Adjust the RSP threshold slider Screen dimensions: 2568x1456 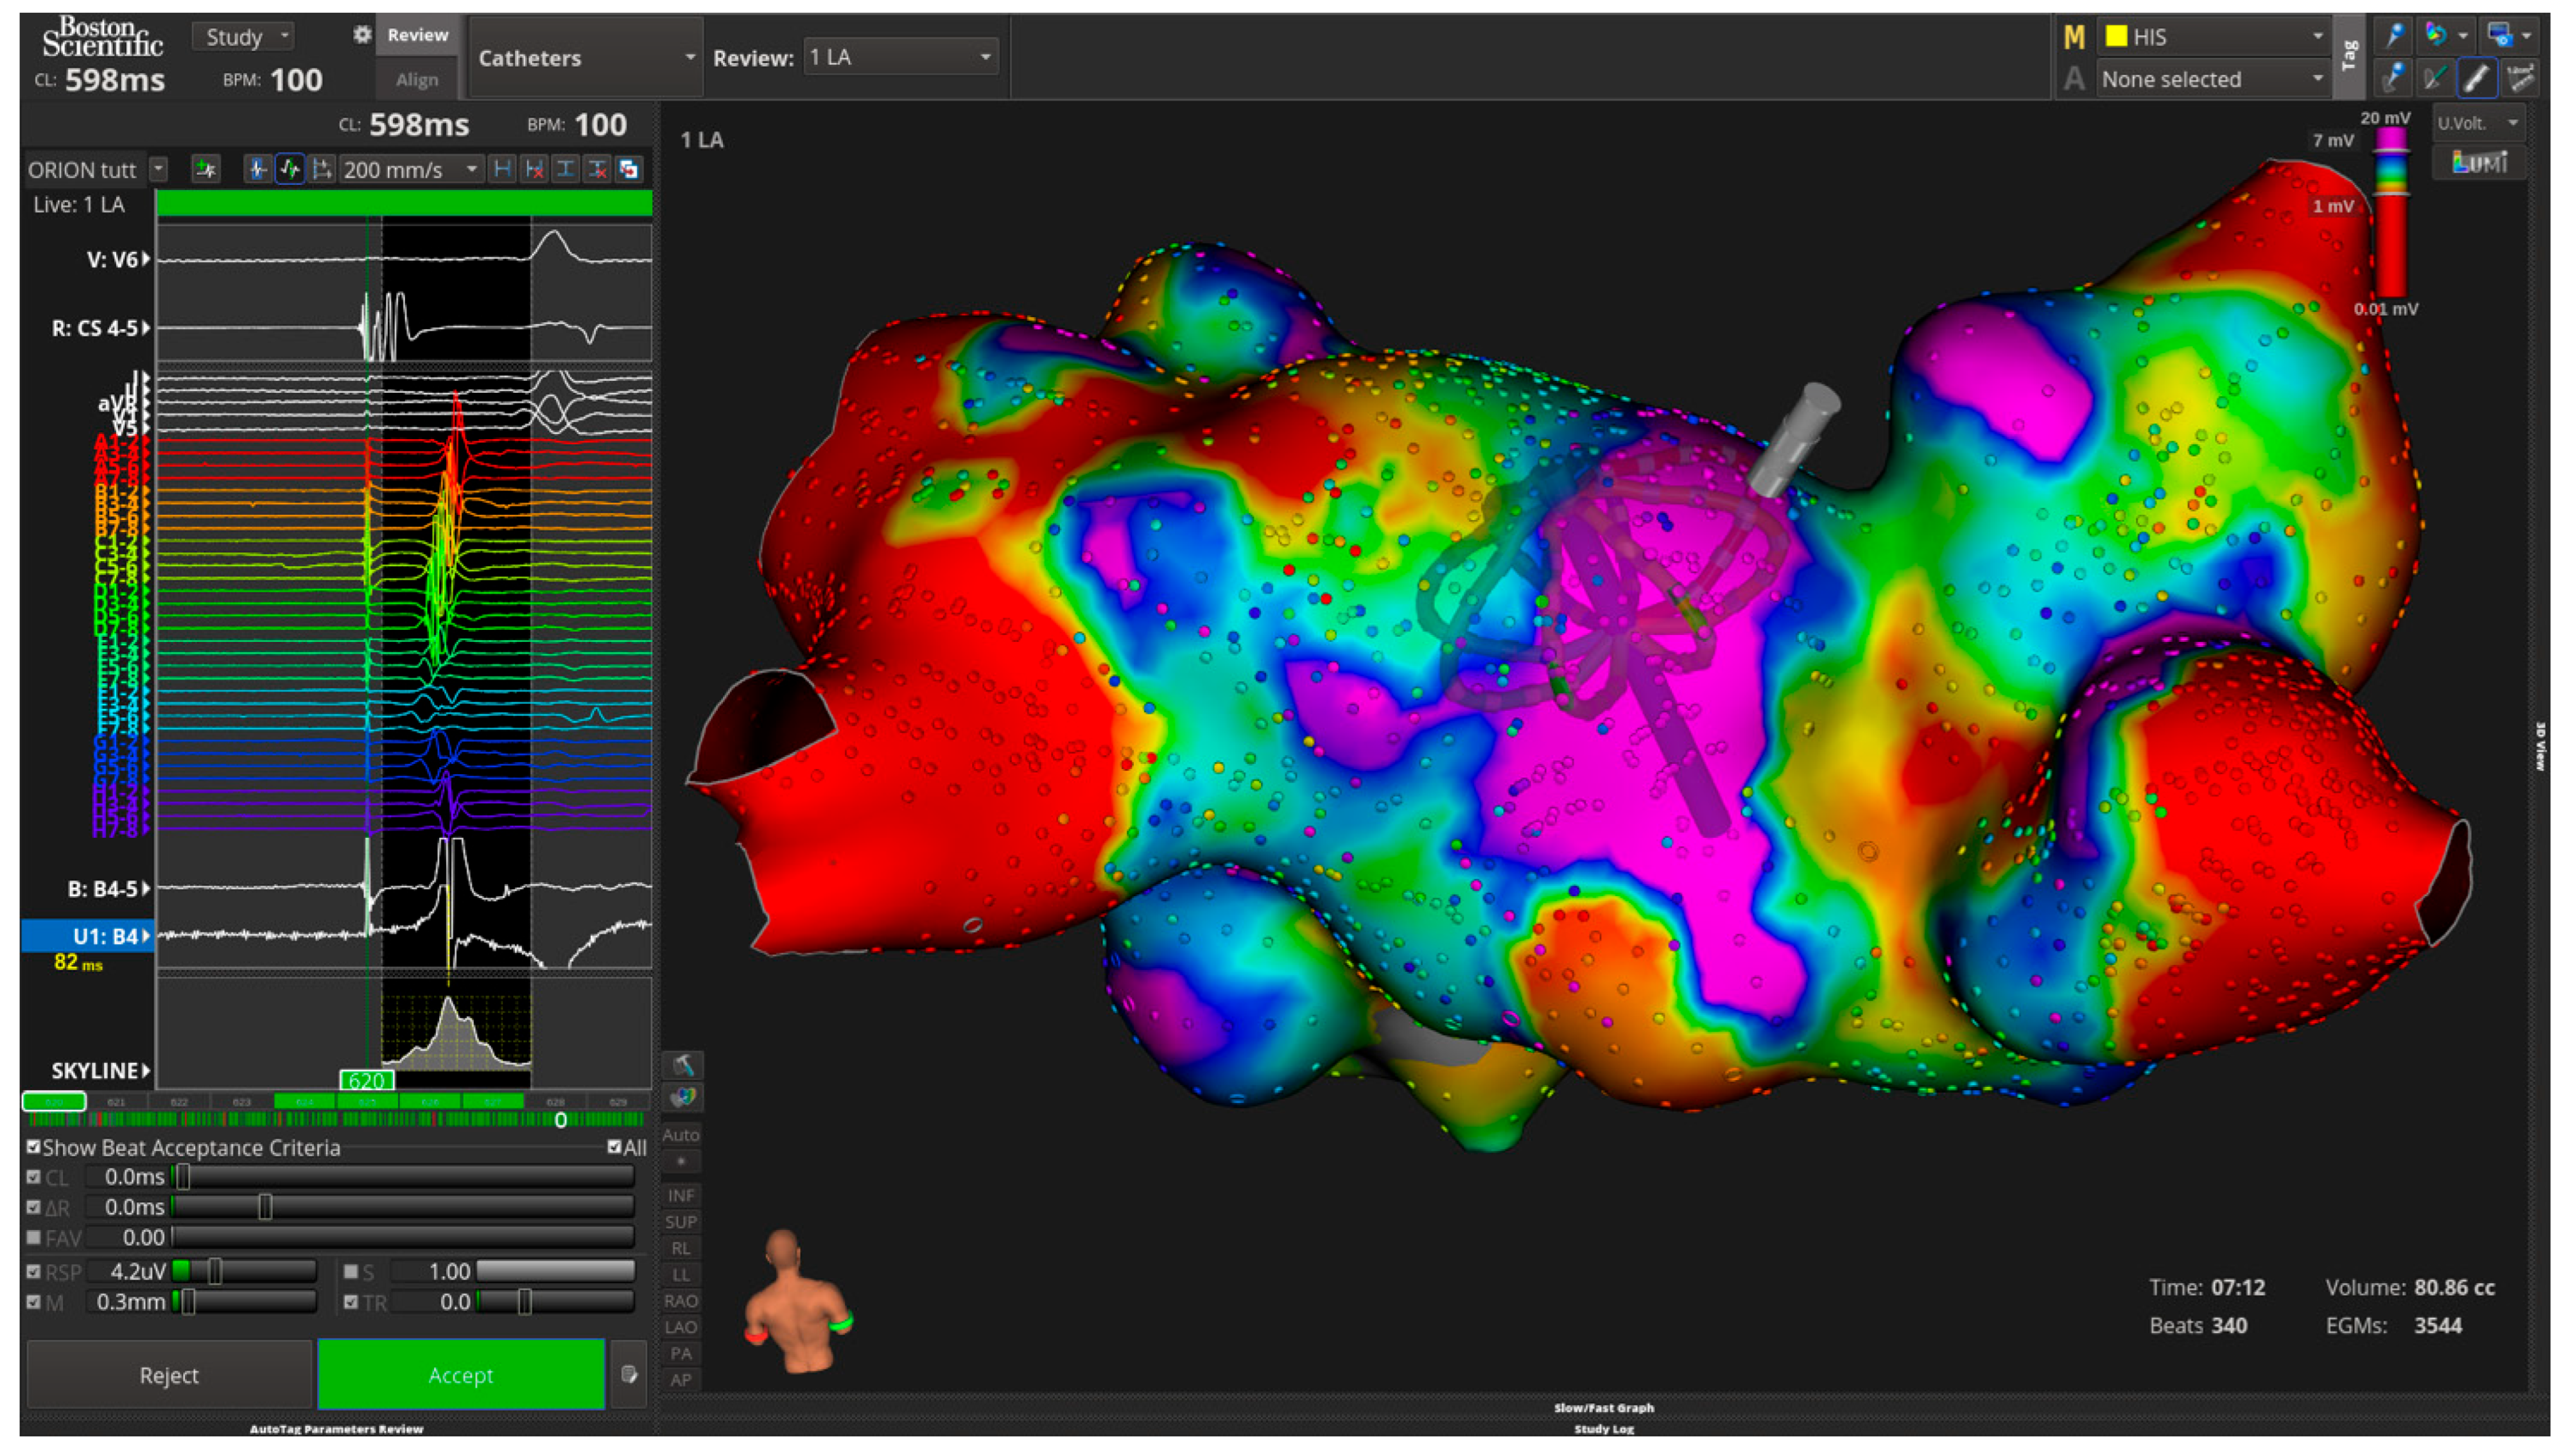pos(215,1272)
